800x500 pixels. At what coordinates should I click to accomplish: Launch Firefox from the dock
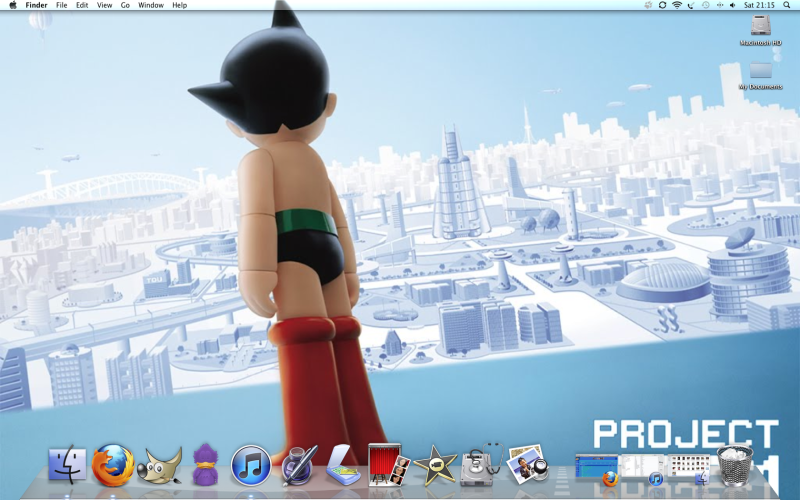[113, 464]
